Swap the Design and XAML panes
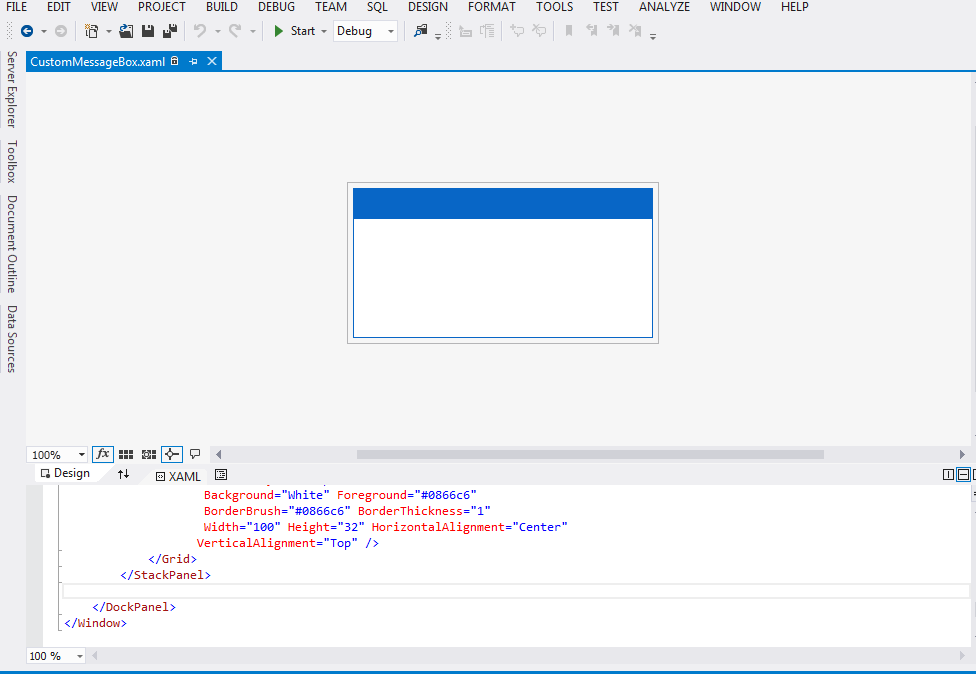This screenshot has height=674, width=976. 123,473
